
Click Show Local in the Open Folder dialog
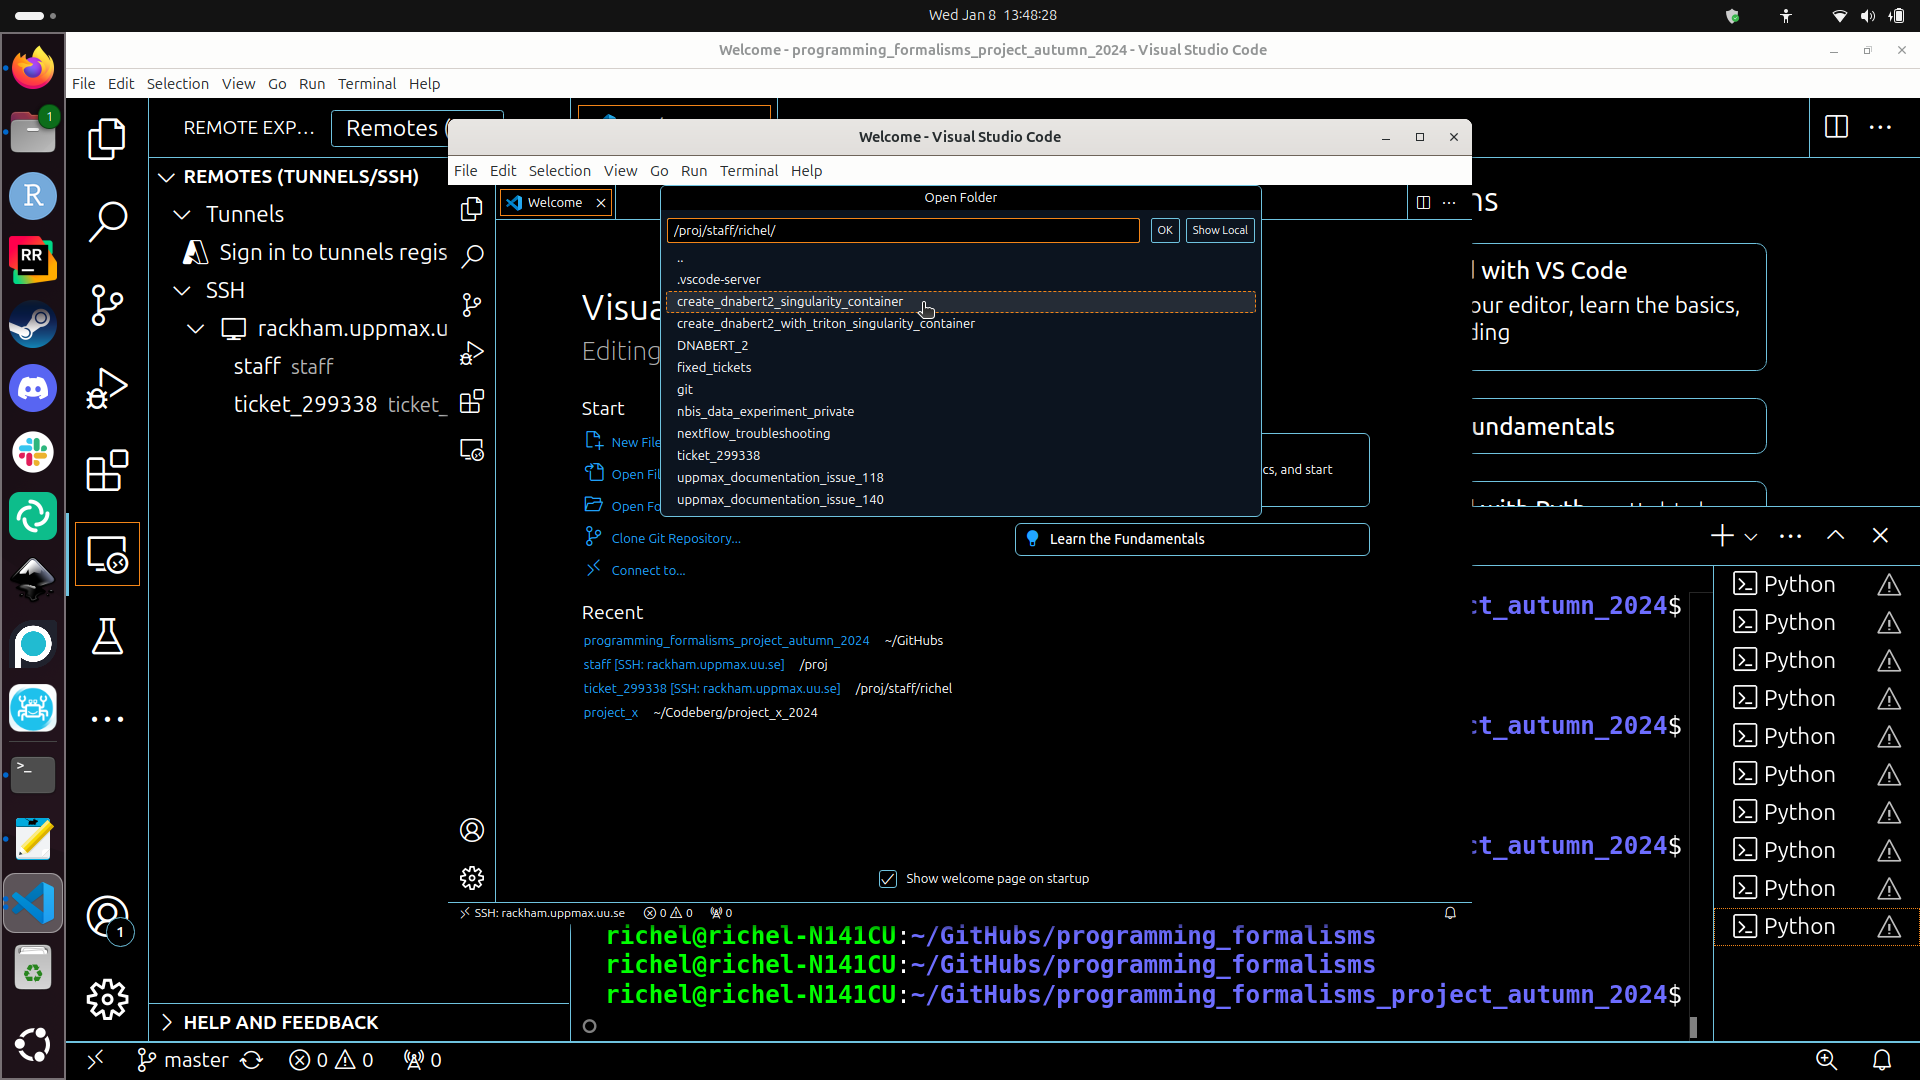(1220, 230)
